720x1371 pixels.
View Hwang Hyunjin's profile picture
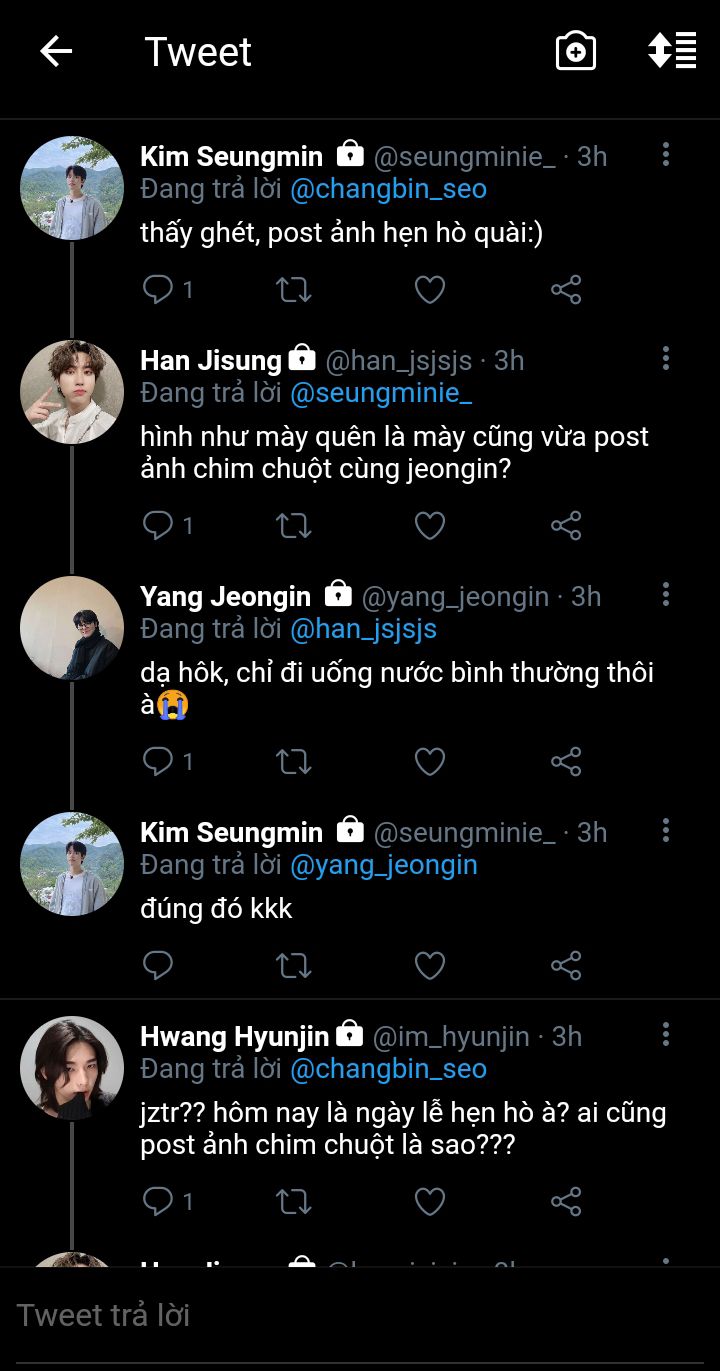72,1068
